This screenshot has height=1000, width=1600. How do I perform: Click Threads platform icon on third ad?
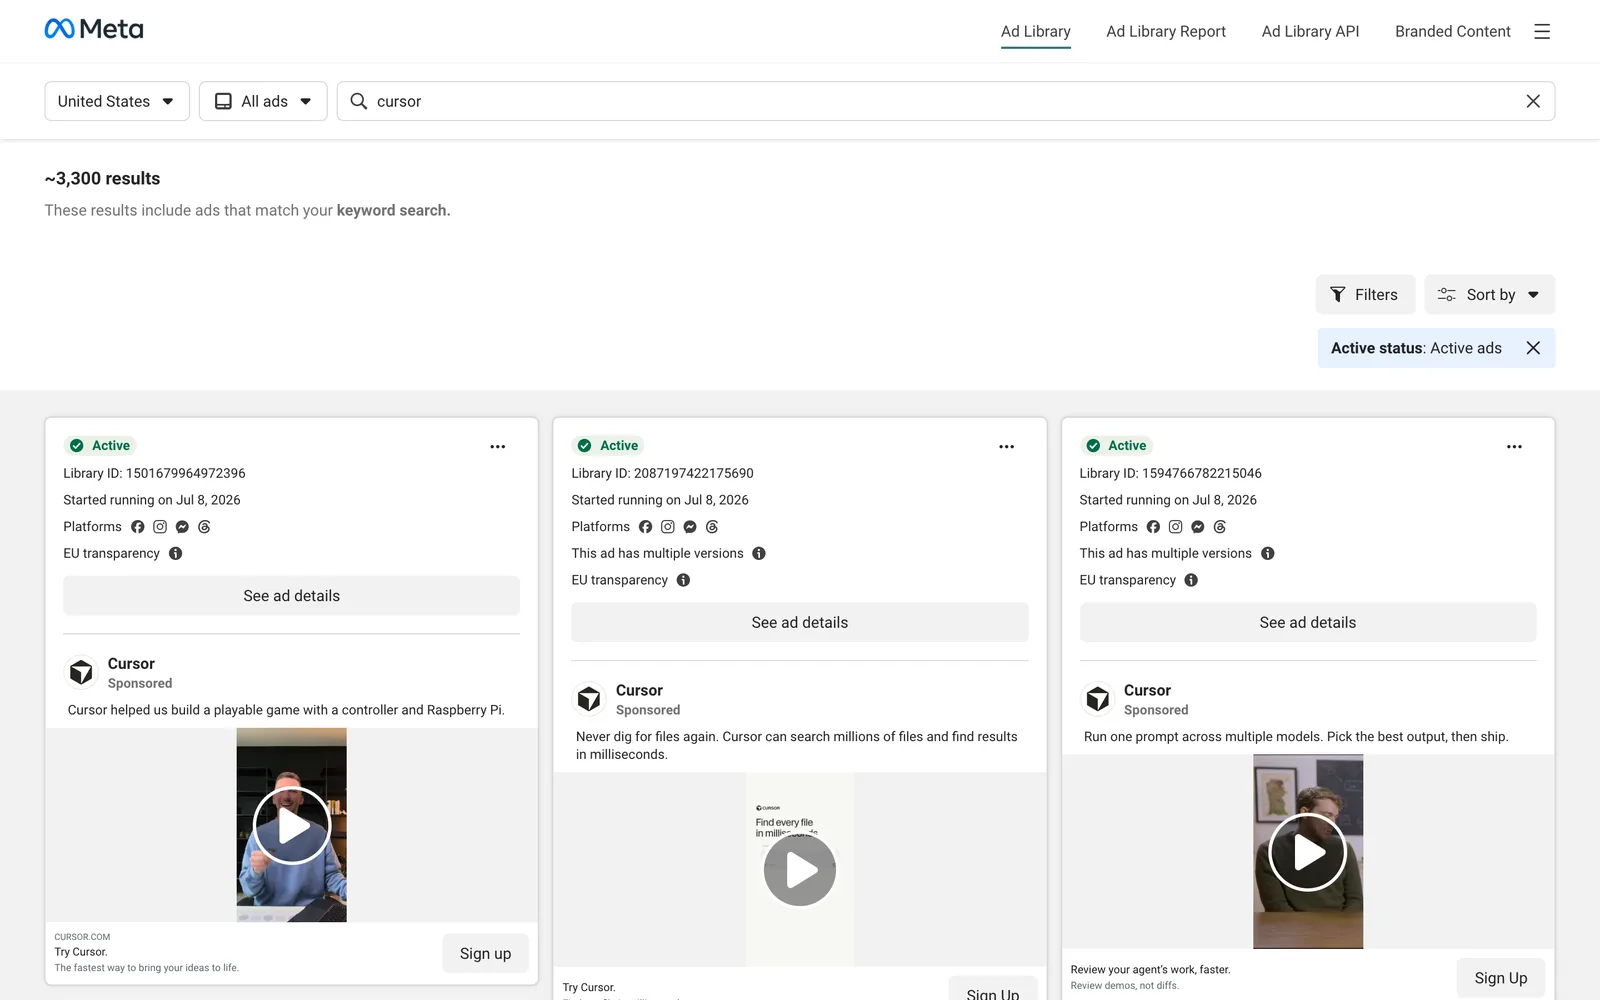pos(1220,527)
